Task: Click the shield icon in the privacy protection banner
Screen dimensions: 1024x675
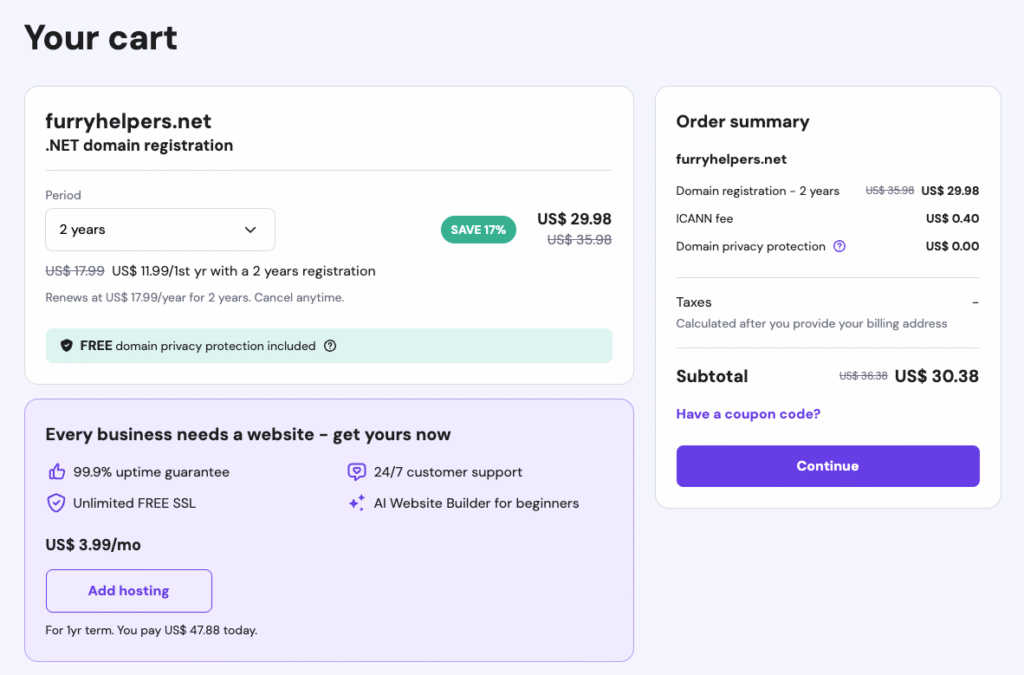Action: 67,345
